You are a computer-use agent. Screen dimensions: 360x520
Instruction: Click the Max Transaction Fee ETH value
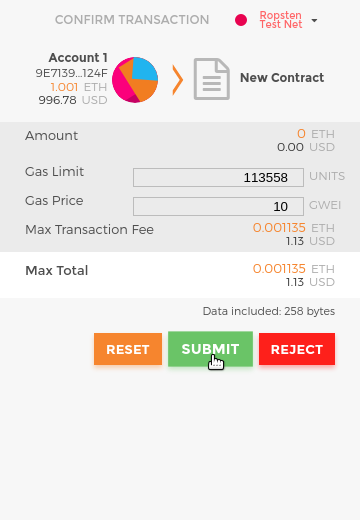tap(279, 228)
